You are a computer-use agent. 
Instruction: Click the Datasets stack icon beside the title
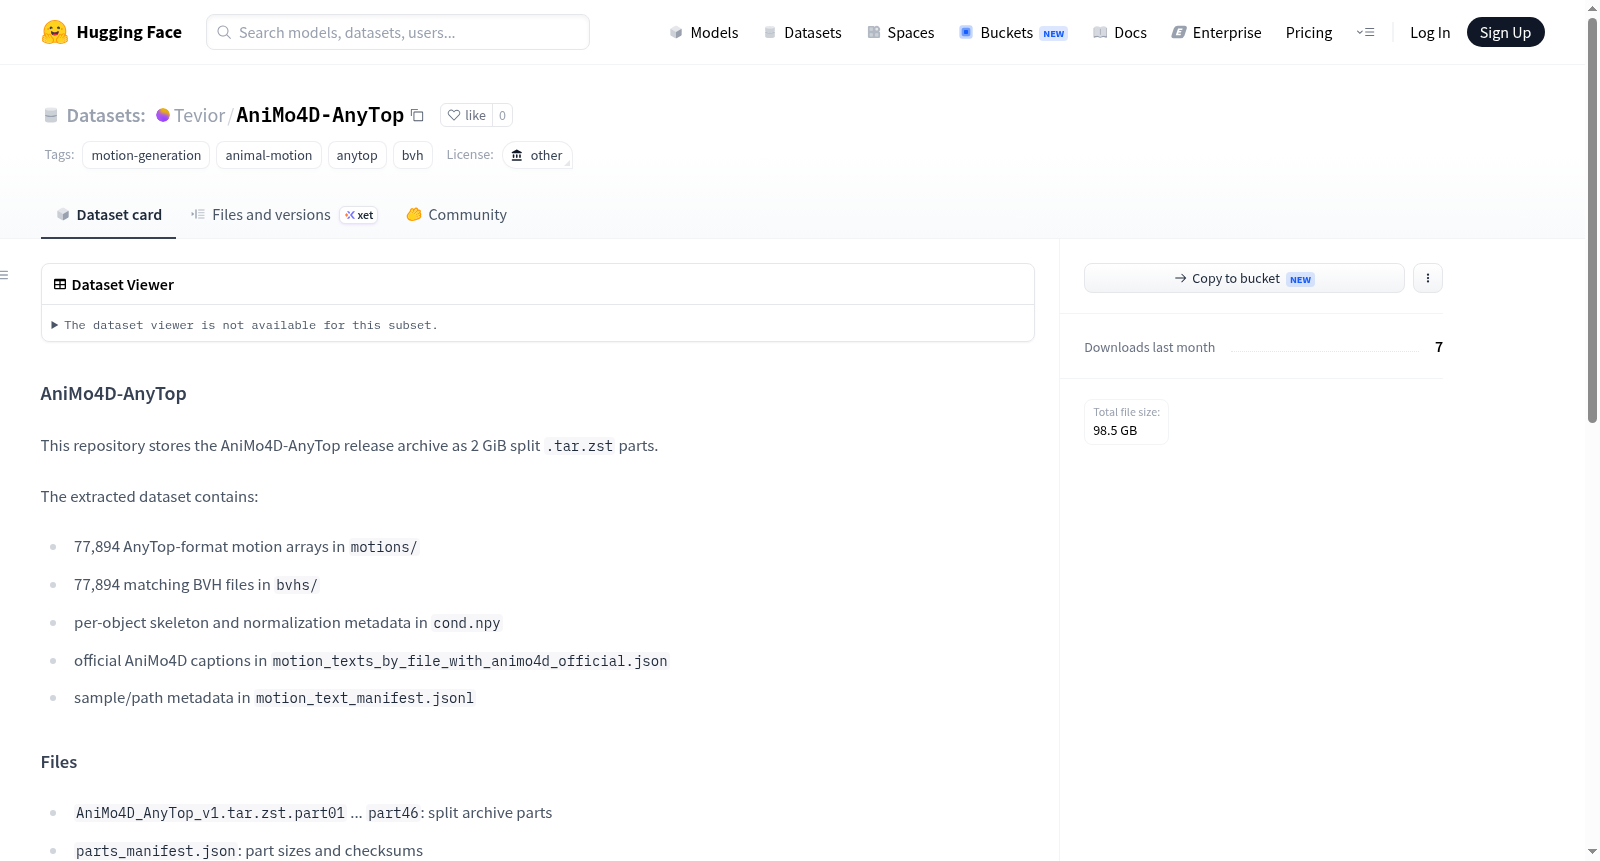(x=51, y=115)
